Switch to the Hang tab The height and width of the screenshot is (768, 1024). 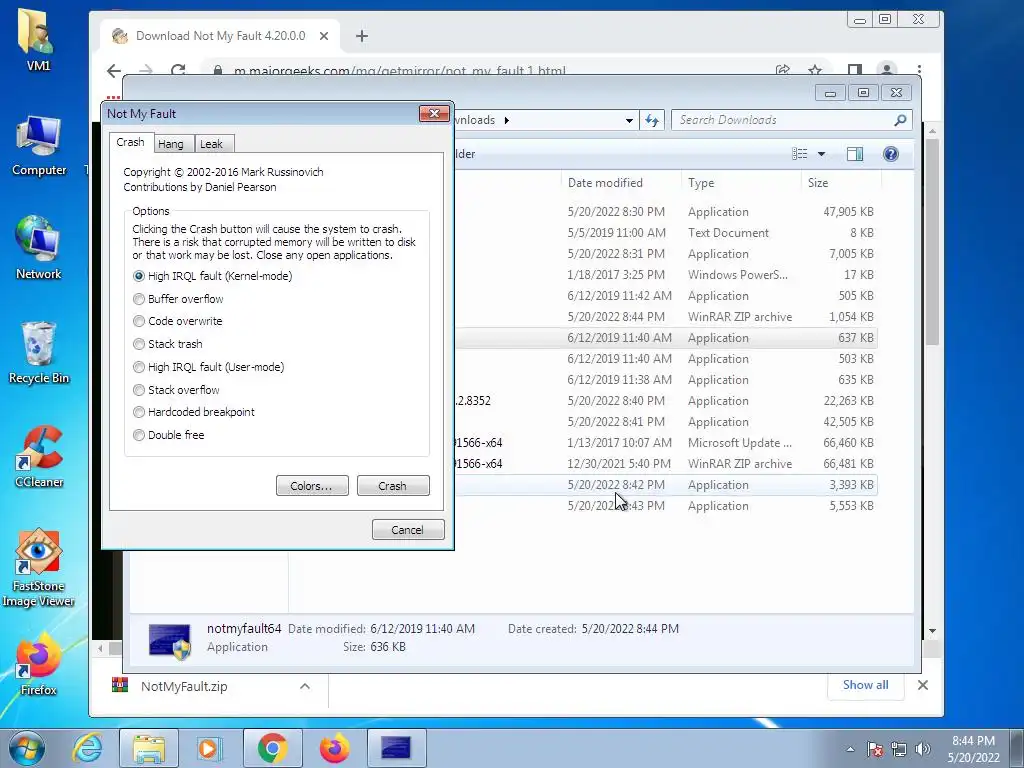pos(171,144)
